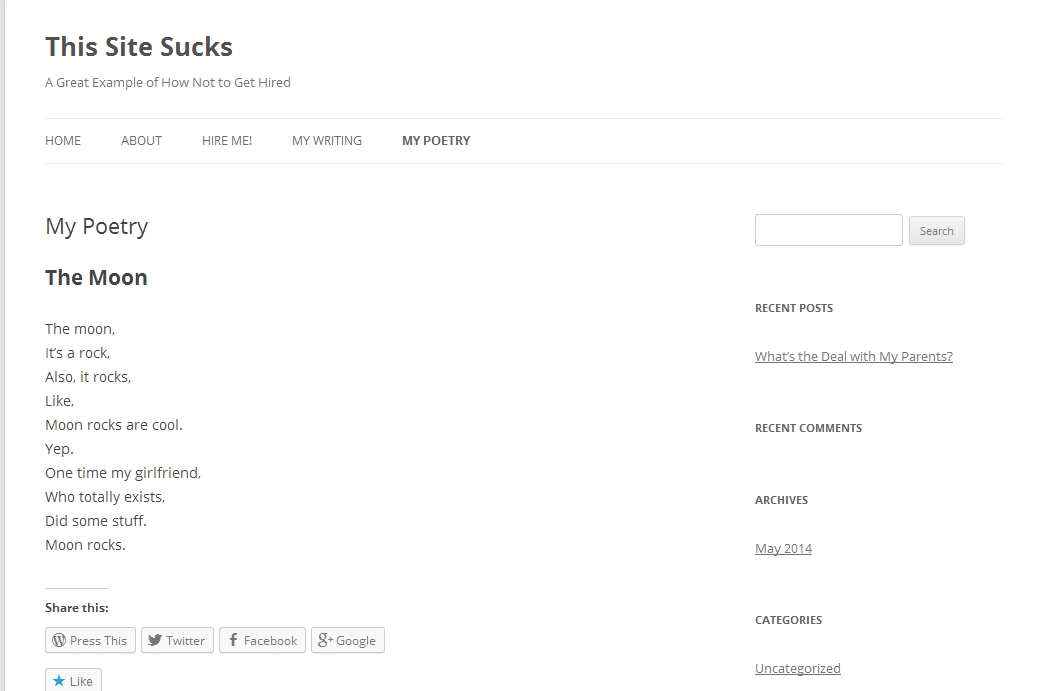Open the Uncategorized category
1045x691 pixels.
click(x=798, y=668)
